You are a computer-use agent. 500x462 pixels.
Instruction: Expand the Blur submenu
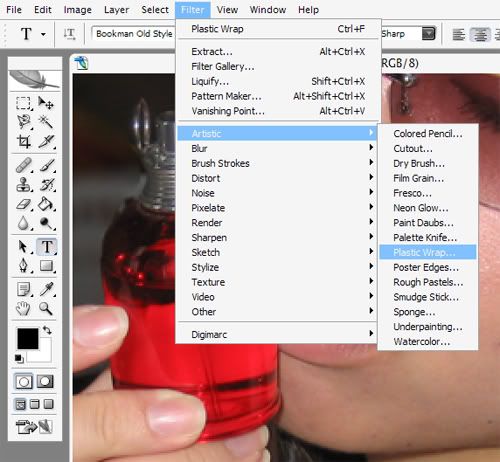click(x=277, y=148)
